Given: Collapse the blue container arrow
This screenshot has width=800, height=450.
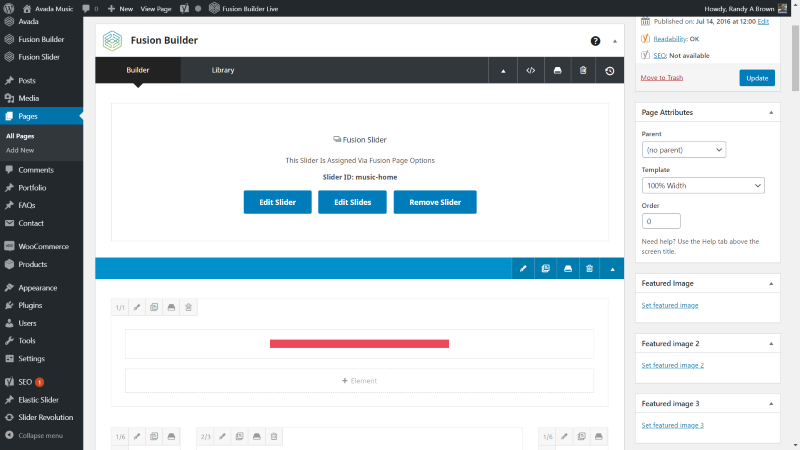Looking at the screenshot, I should pyautogui.click(x=613, y=268).
